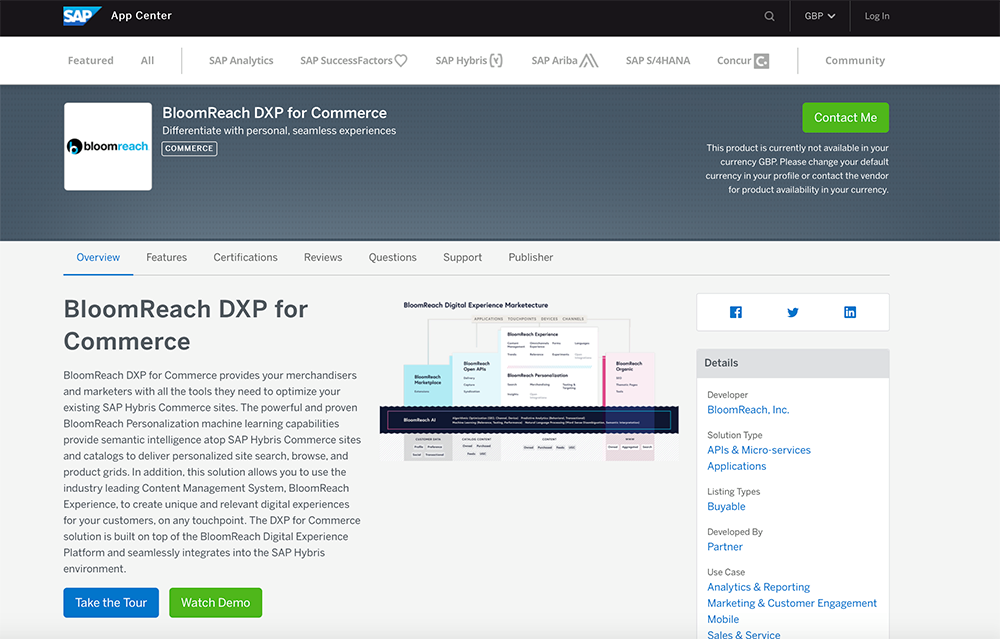Click the COMMERCE tag badge
The height and width of the screenshot is (639, 1000).
coord(189,149)
